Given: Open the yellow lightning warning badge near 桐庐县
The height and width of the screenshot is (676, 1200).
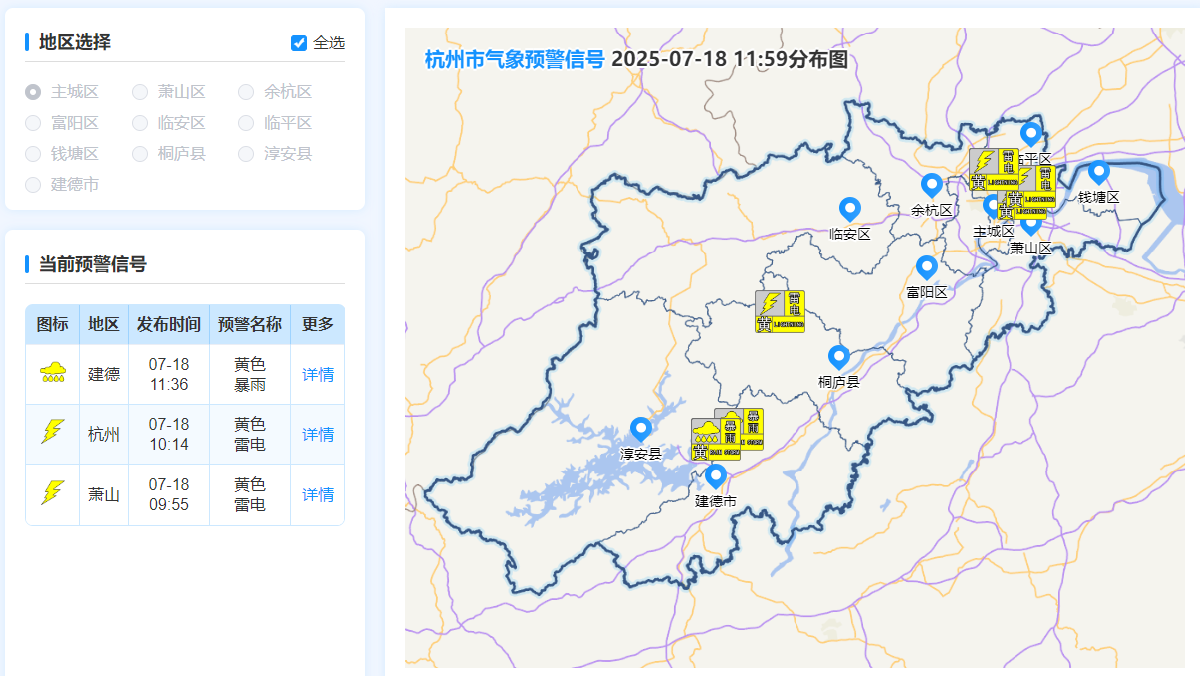Looking at the screenshot, I should [780, 311].
